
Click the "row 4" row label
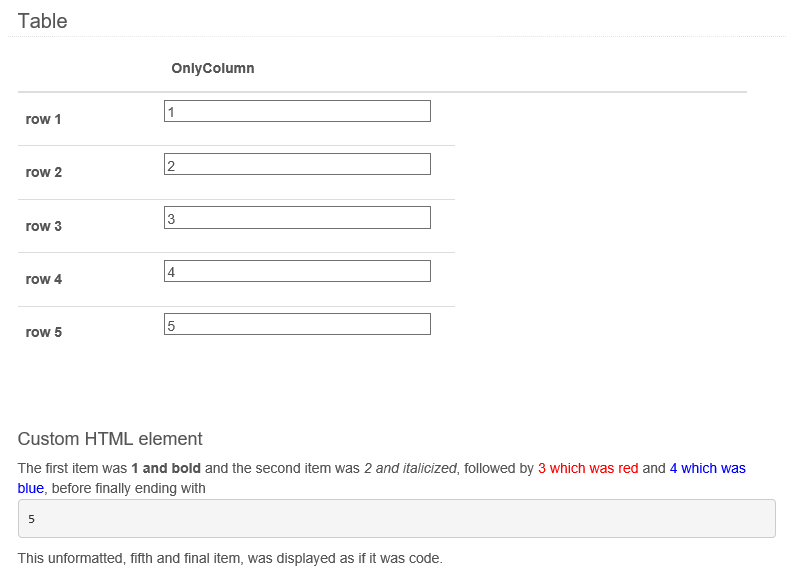click(x=44, y=279)
